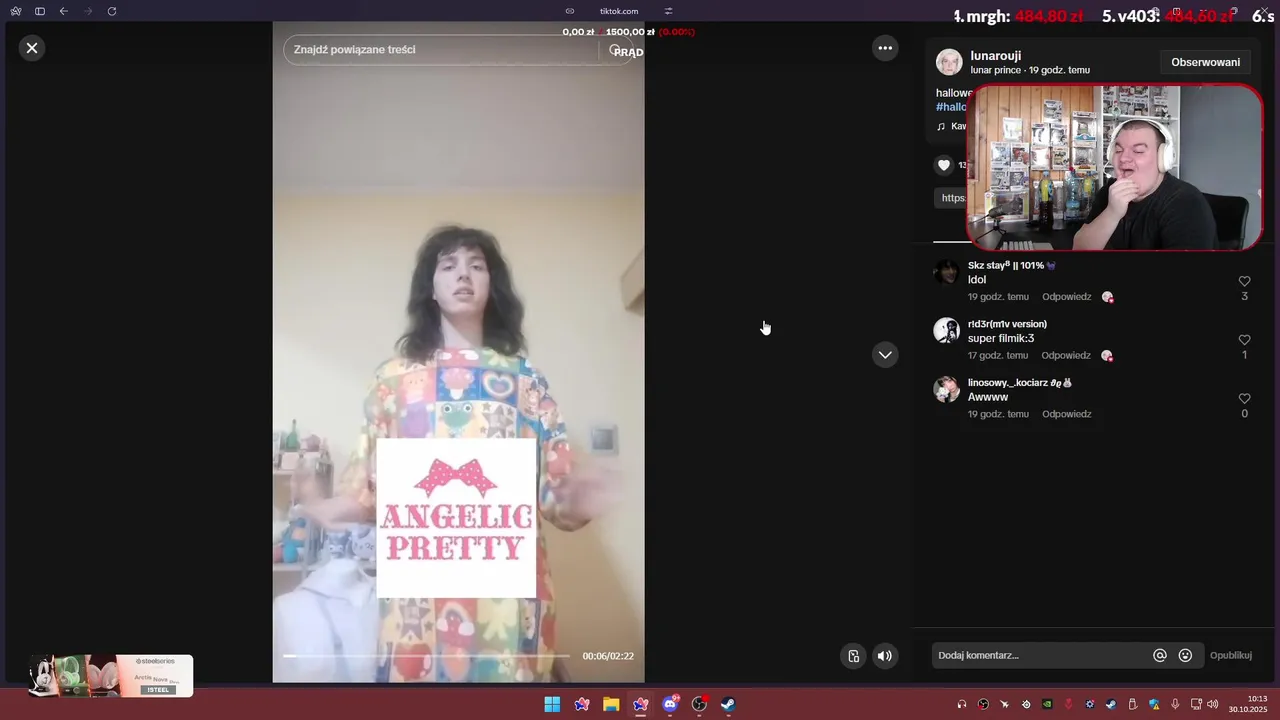The width and height of the screenshot is (1280, 720).
Task: Seek on the video progress bar
Action: [426, 656]
